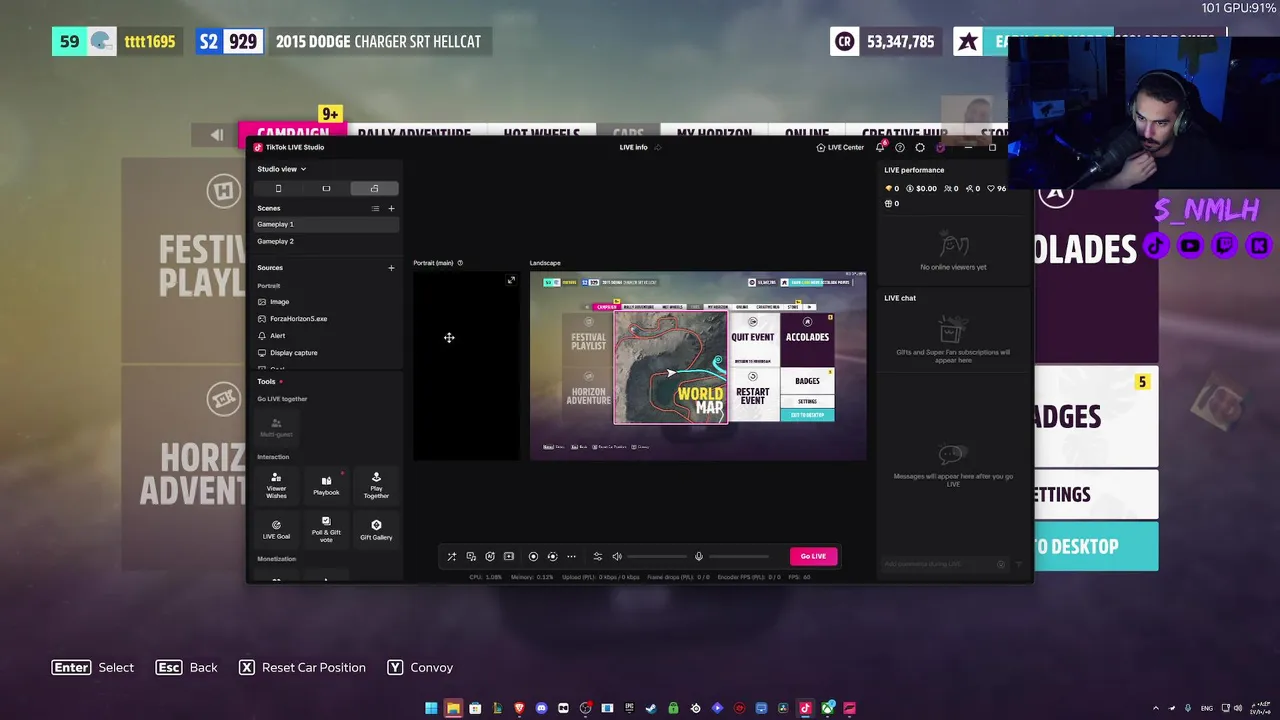The image size is (1280, 720).
Task: Mute the speaker output
Action: (617, 556)
